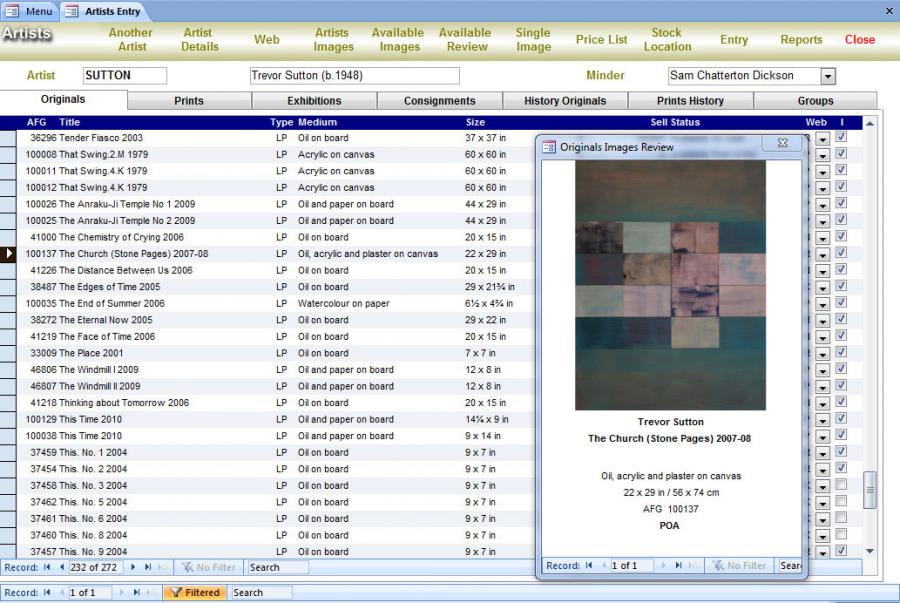The height and width of the screenshot is (603, 900).
Task: Toggle I checkbox for The Church (Stone Pages)
Action: tap(841, 253)
